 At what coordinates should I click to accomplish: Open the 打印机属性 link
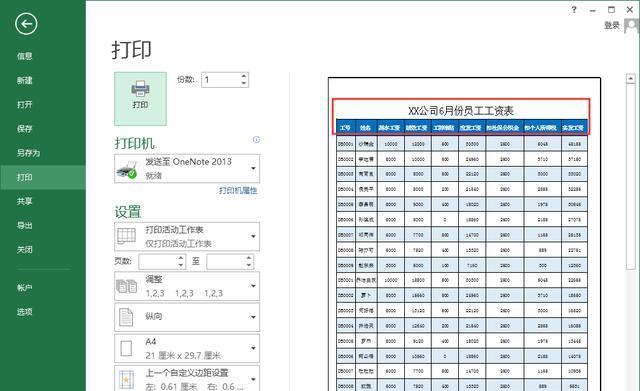point(238,191)
